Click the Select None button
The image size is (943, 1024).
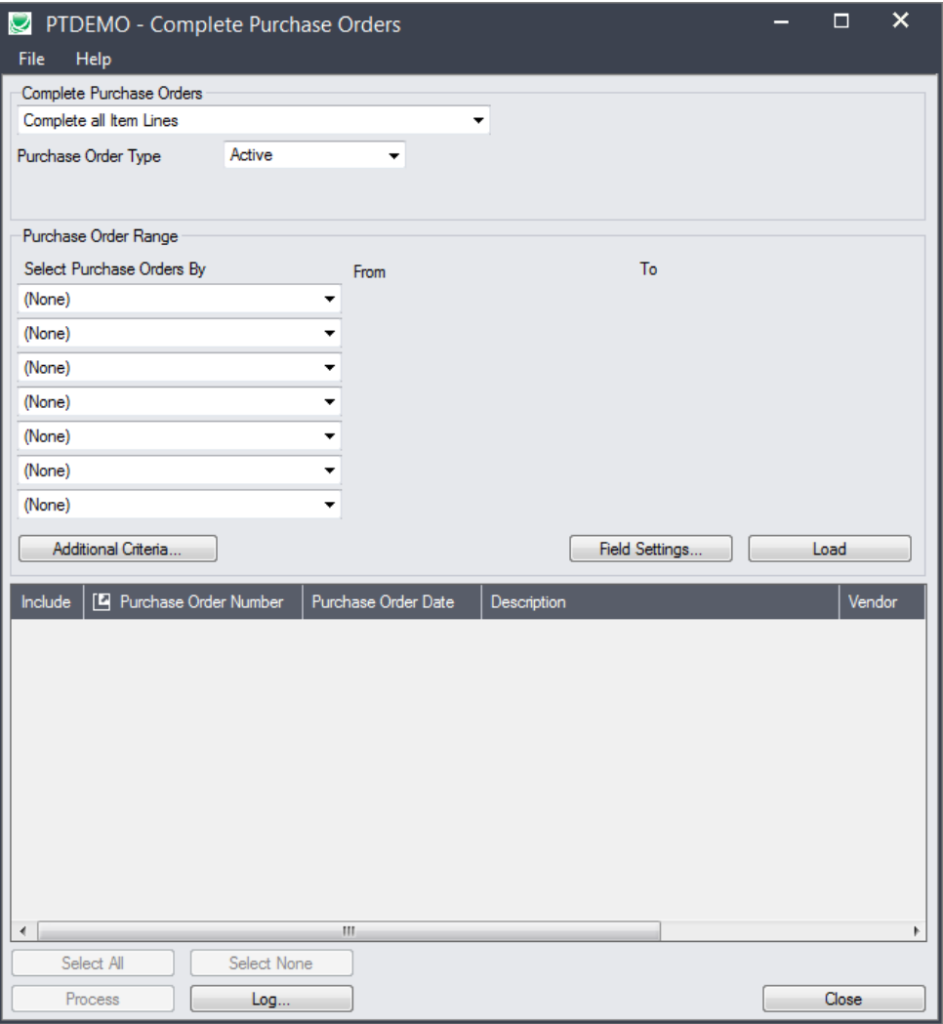click(271, 963)
